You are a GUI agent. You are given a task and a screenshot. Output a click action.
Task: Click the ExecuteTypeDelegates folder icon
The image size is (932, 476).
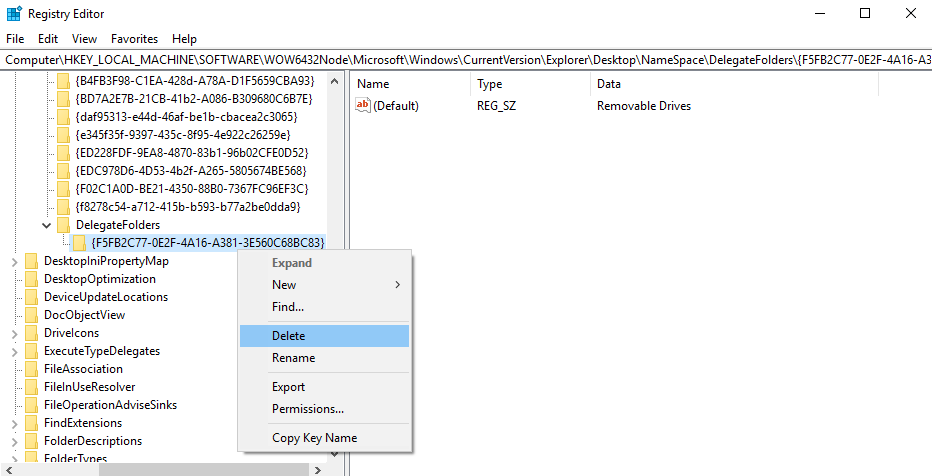pyautogui.click(x=32, y=351)
